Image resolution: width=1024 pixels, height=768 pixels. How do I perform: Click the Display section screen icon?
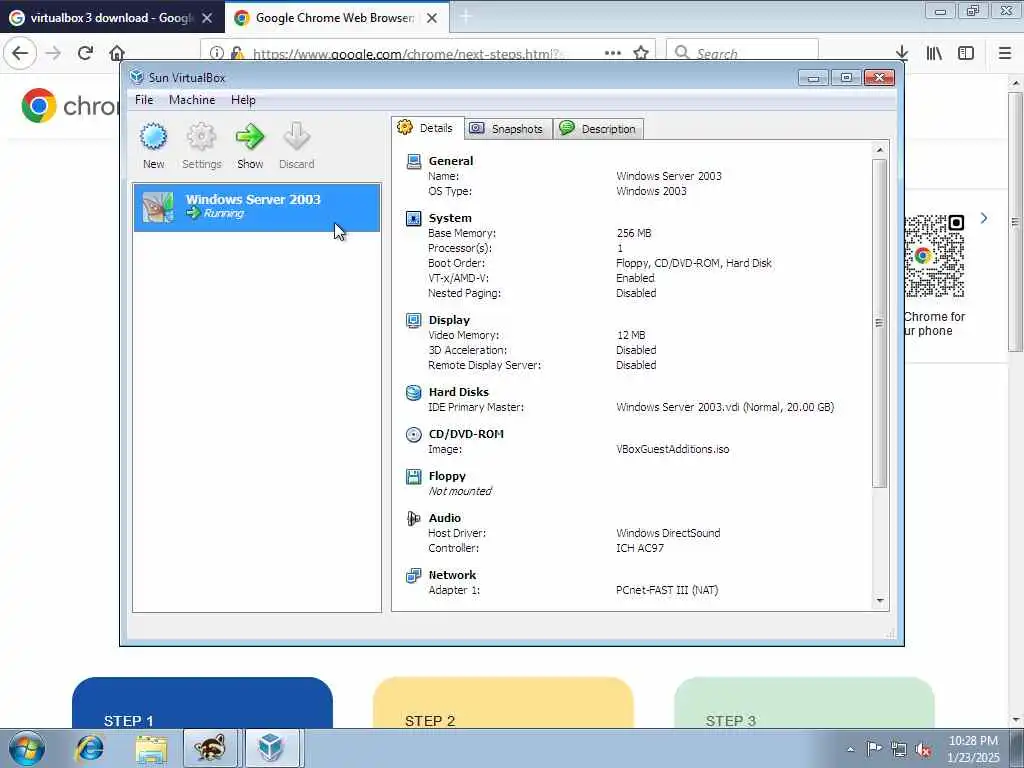(x=413, y=320)
